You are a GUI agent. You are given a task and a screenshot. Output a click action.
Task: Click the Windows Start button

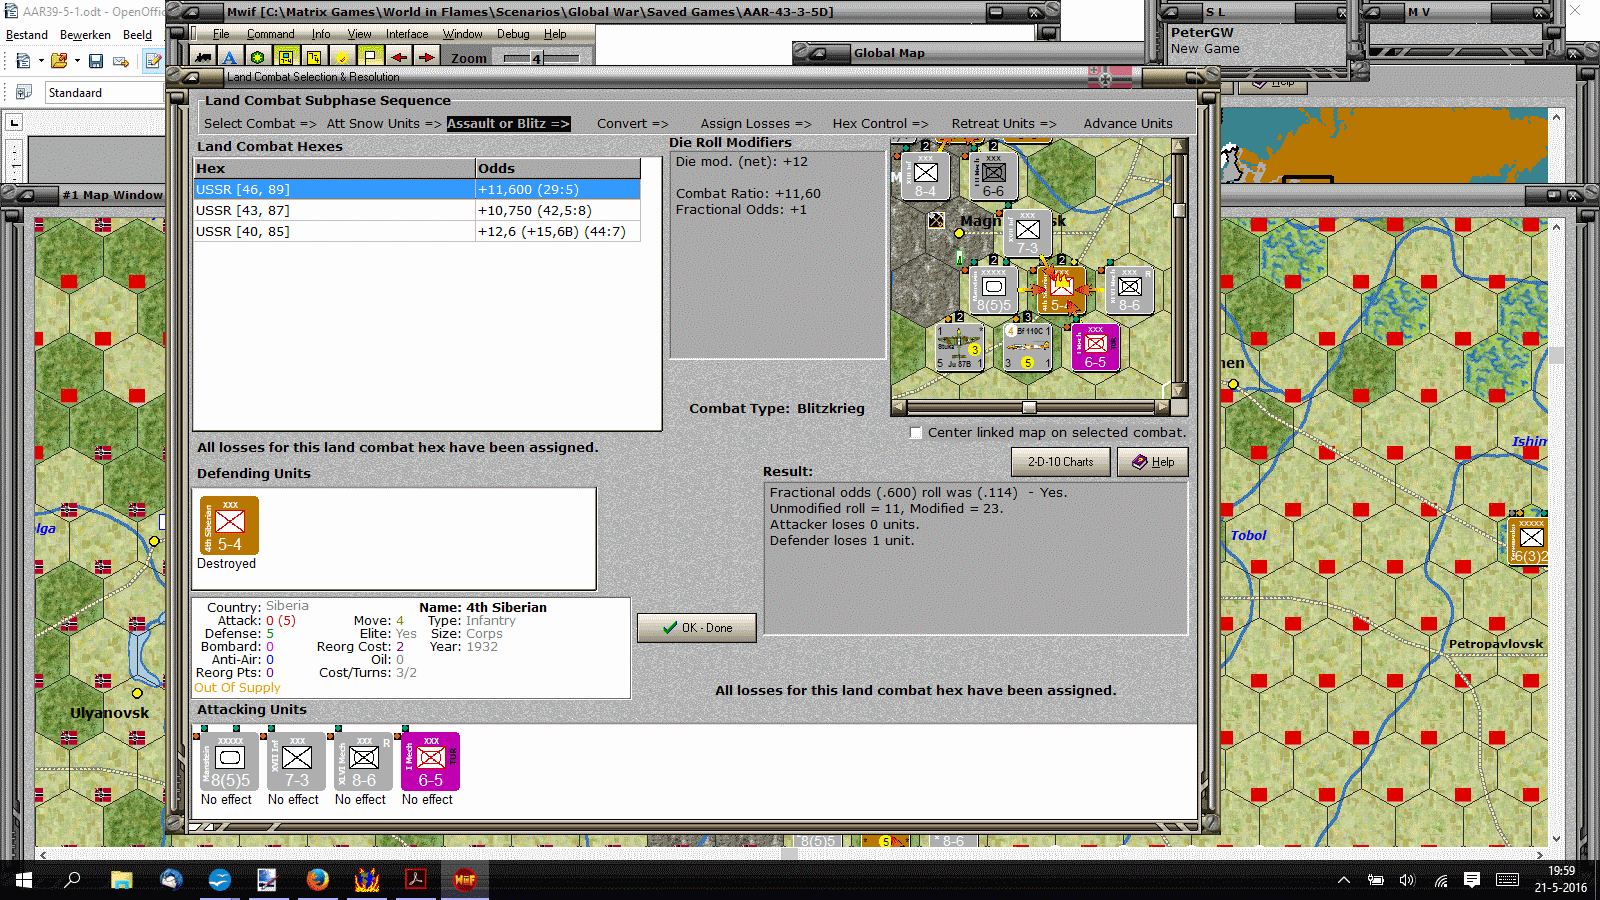click(x=24, y=880)
